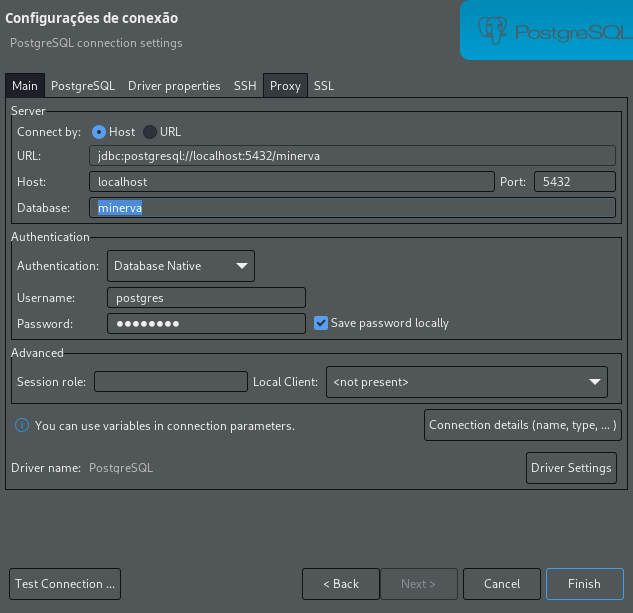Switch to the Main tab
Viewport: 633px width, 613px height.
pos(25,86)
